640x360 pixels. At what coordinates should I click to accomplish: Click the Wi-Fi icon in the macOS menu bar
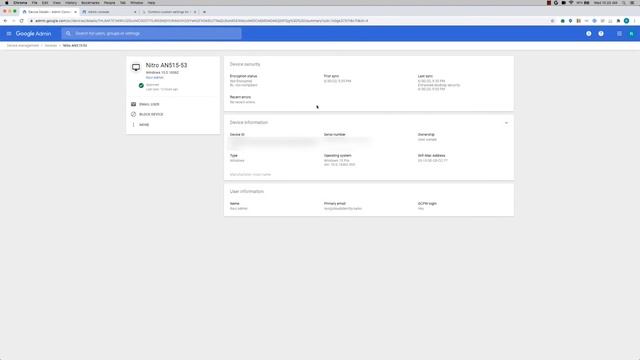click(571, 2)
